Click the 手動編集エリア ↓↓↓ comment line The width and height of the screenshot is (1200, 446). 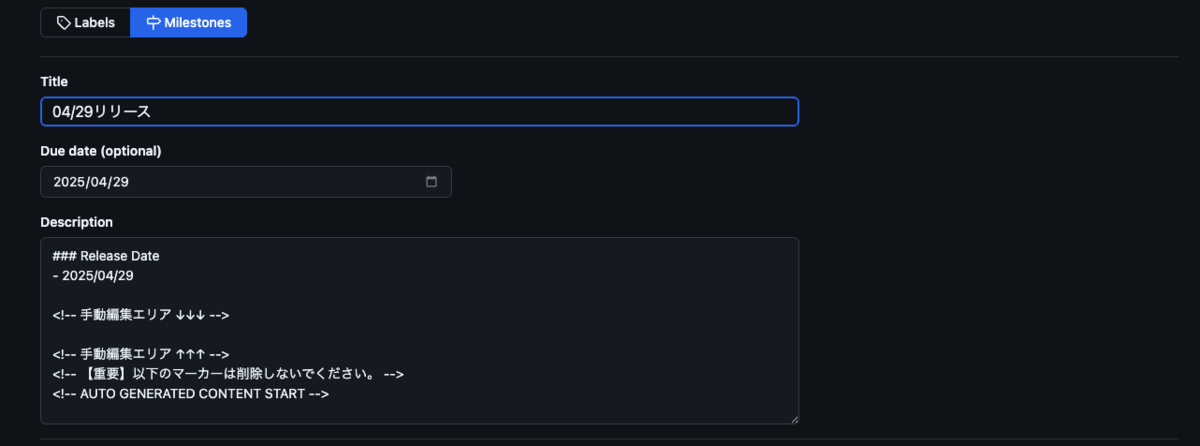click(x=141, y=315)
